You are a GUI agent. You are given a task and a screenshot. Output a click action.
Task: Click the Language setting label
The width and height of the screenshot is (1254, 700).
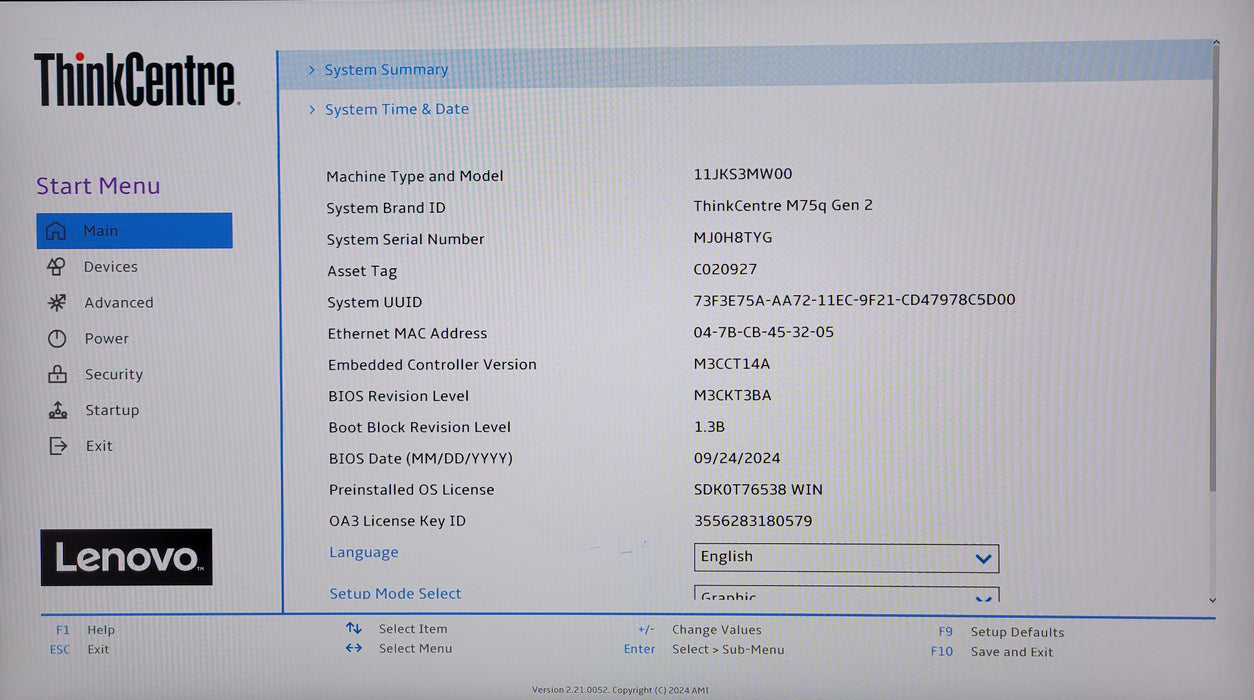364,553
